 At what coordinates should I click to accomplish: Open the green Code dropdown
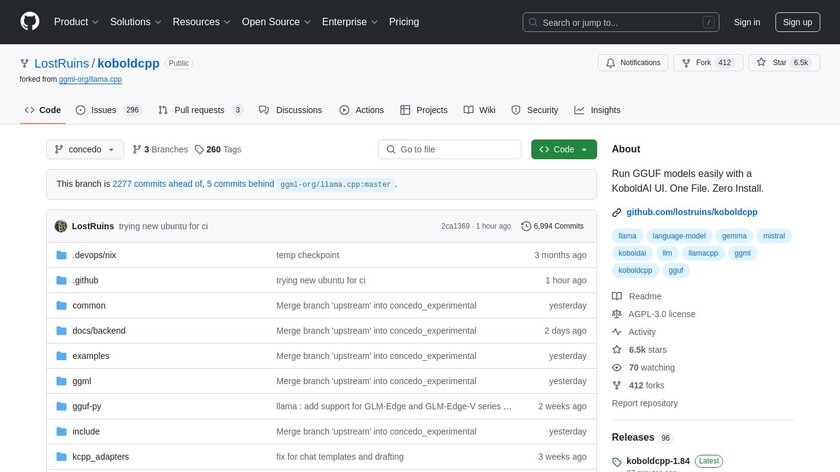564,149
